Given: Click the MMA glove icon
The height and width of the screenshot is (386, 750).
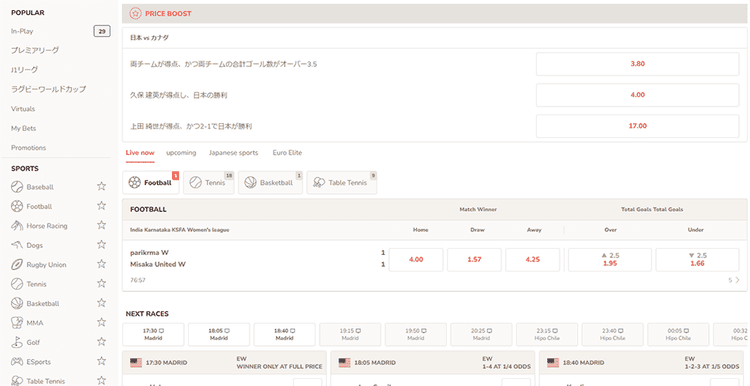Looking at the screenshot, I should click(17, 323).
